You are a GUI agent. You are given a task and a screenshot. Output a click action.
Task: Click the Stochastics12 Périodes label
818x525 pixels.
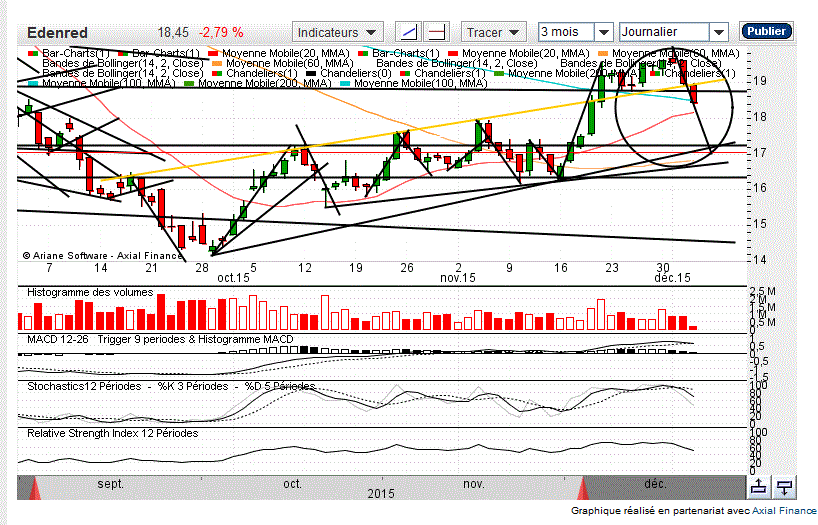coord(171,386)
